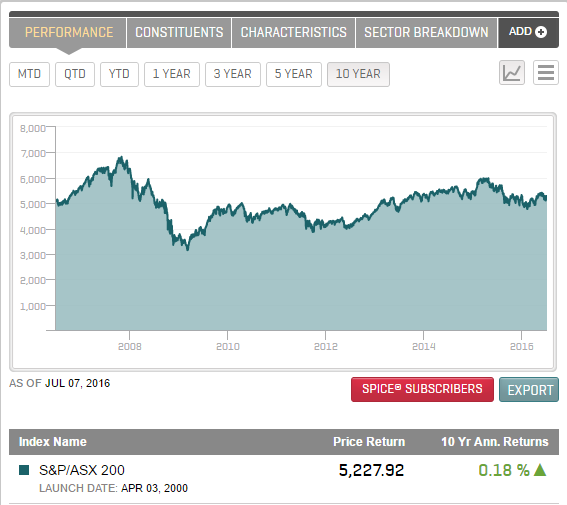The image size is (567, 505).
Task: Click the 3,000 y-axis label
Action: 33,256
